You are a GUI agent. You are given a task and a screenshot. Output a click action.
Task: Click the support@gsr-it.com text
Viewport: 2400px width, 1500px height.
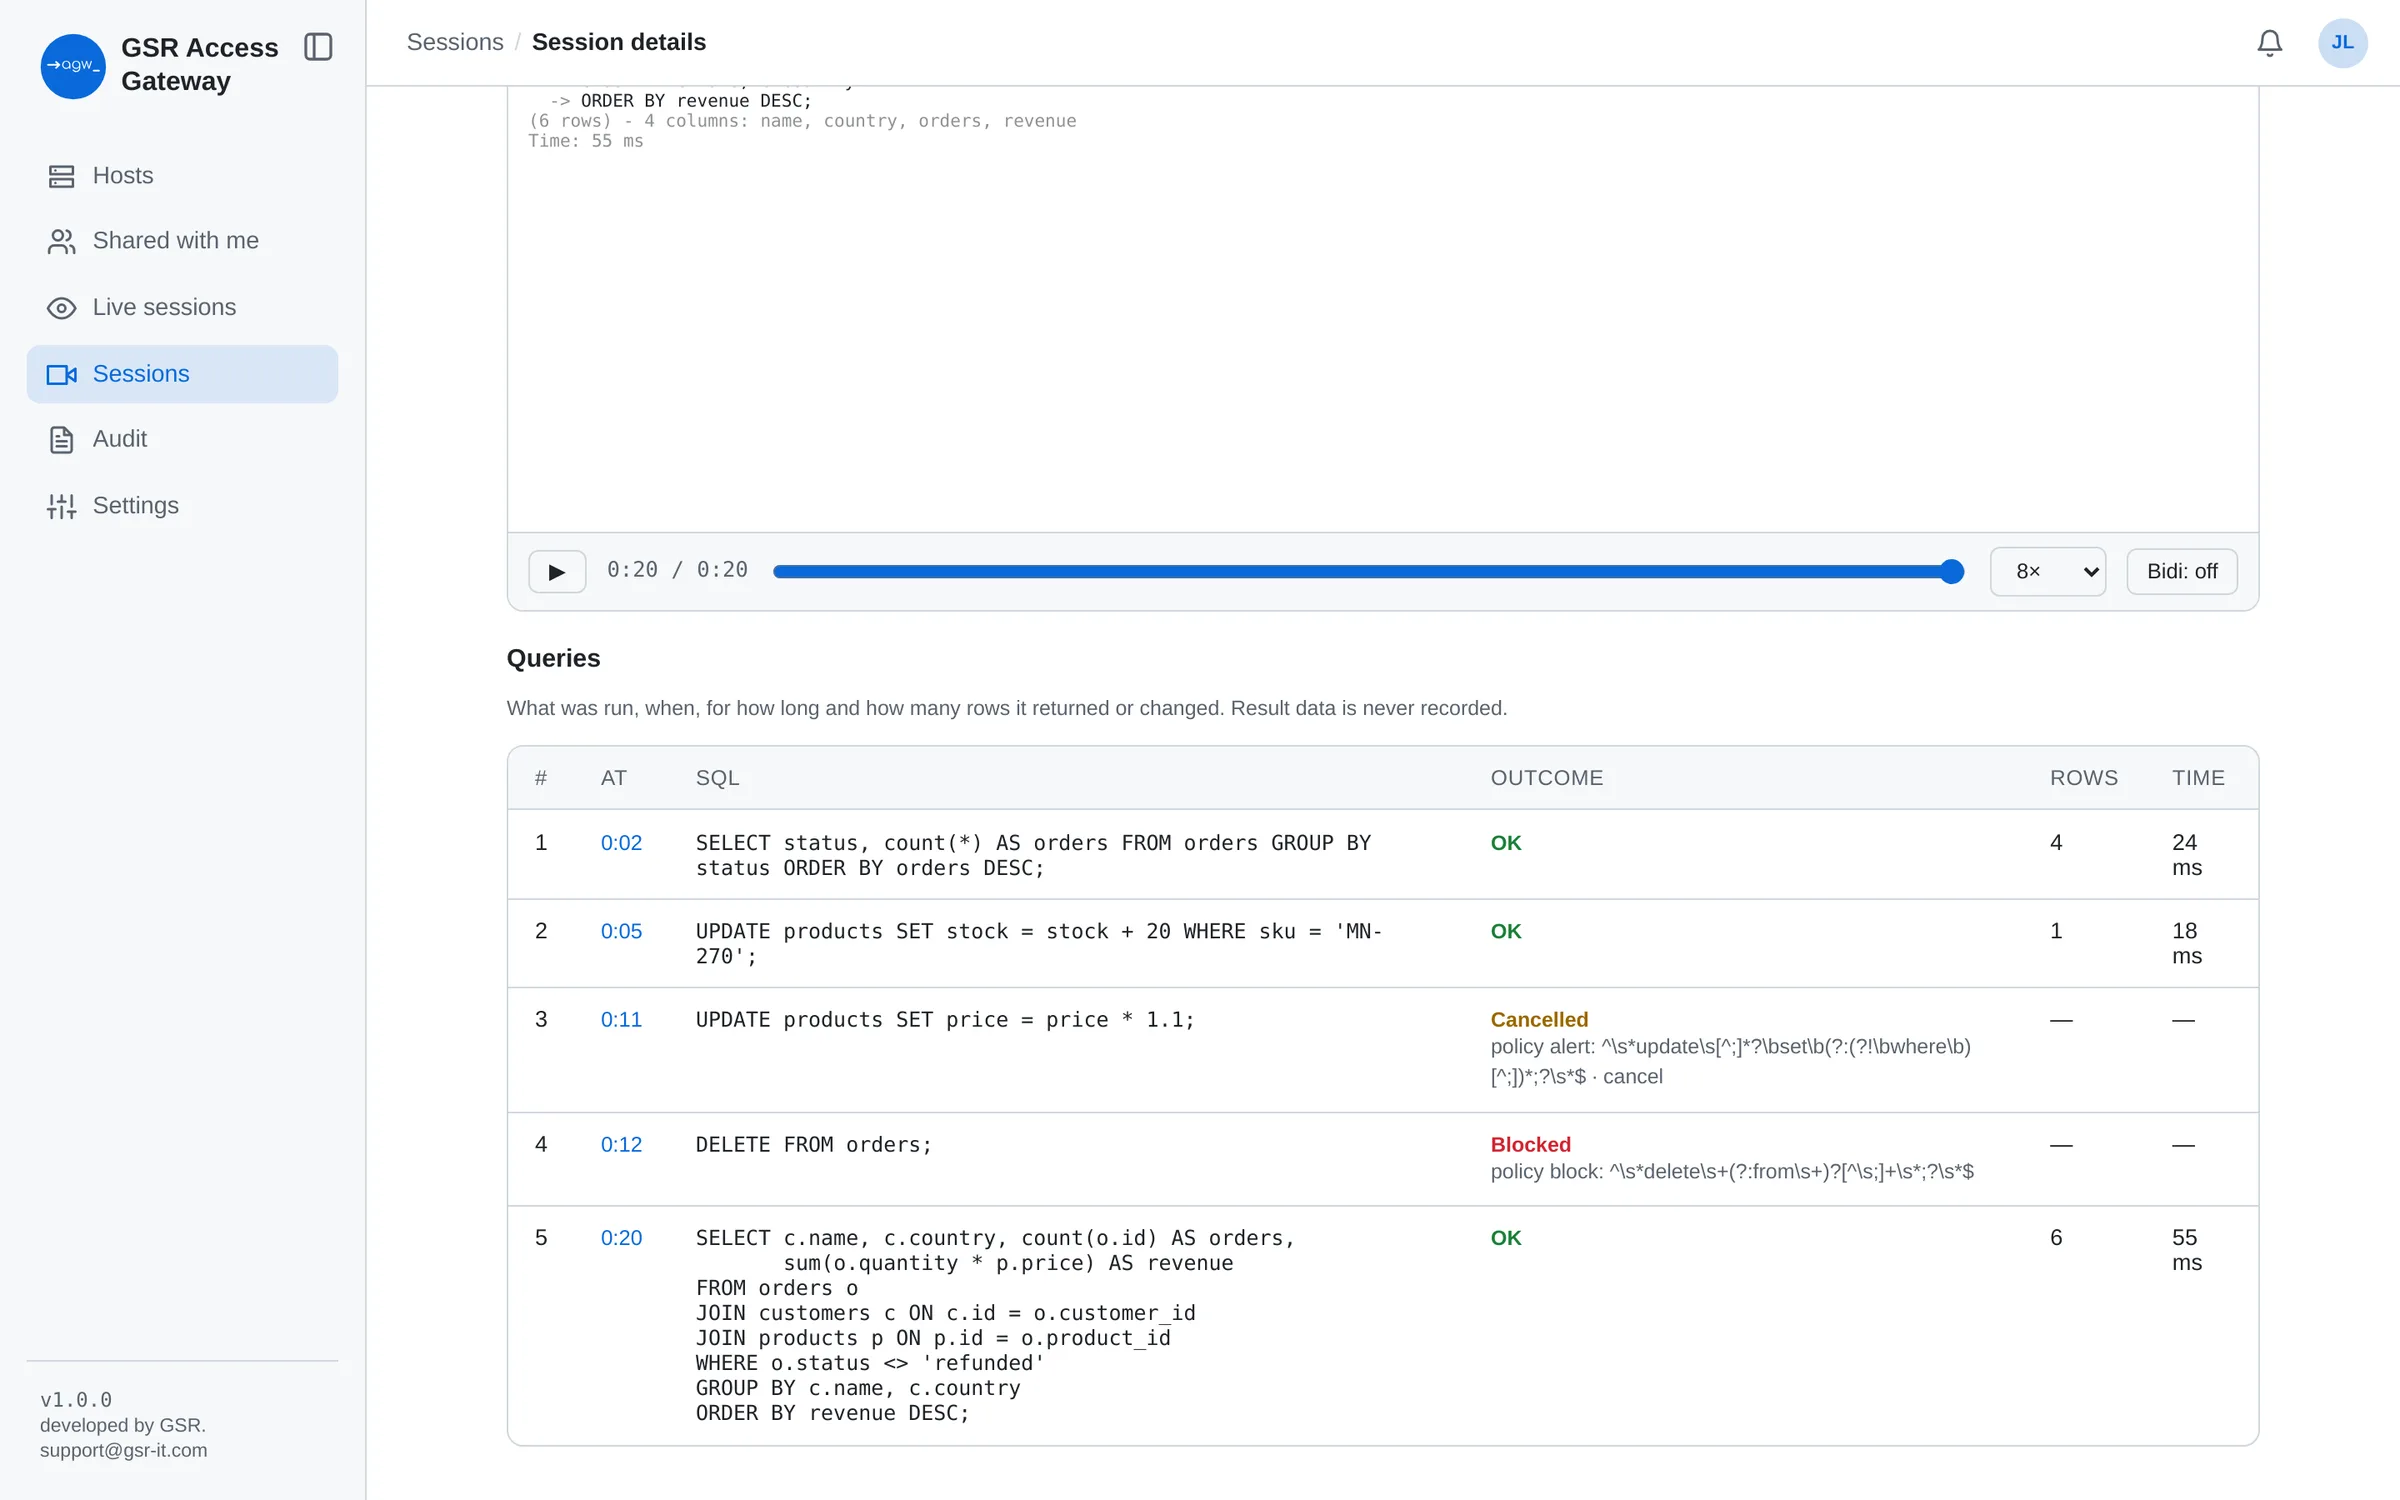point(124,1451)
